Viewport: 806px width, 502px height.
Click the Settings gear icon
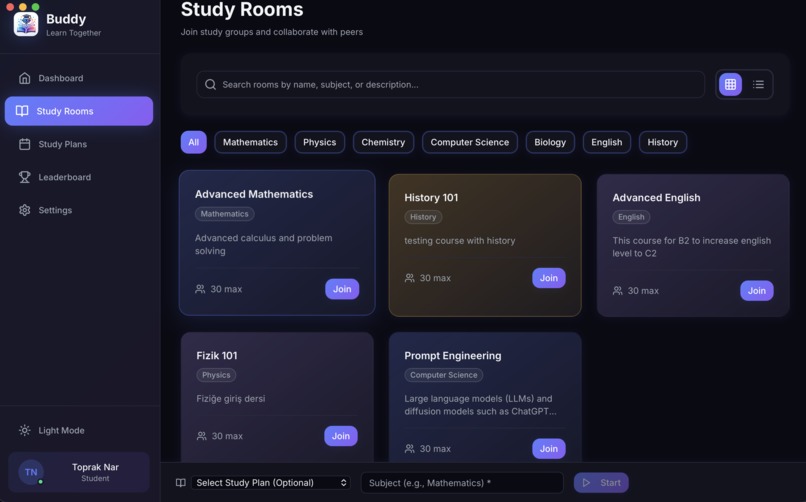click(24, 210)
